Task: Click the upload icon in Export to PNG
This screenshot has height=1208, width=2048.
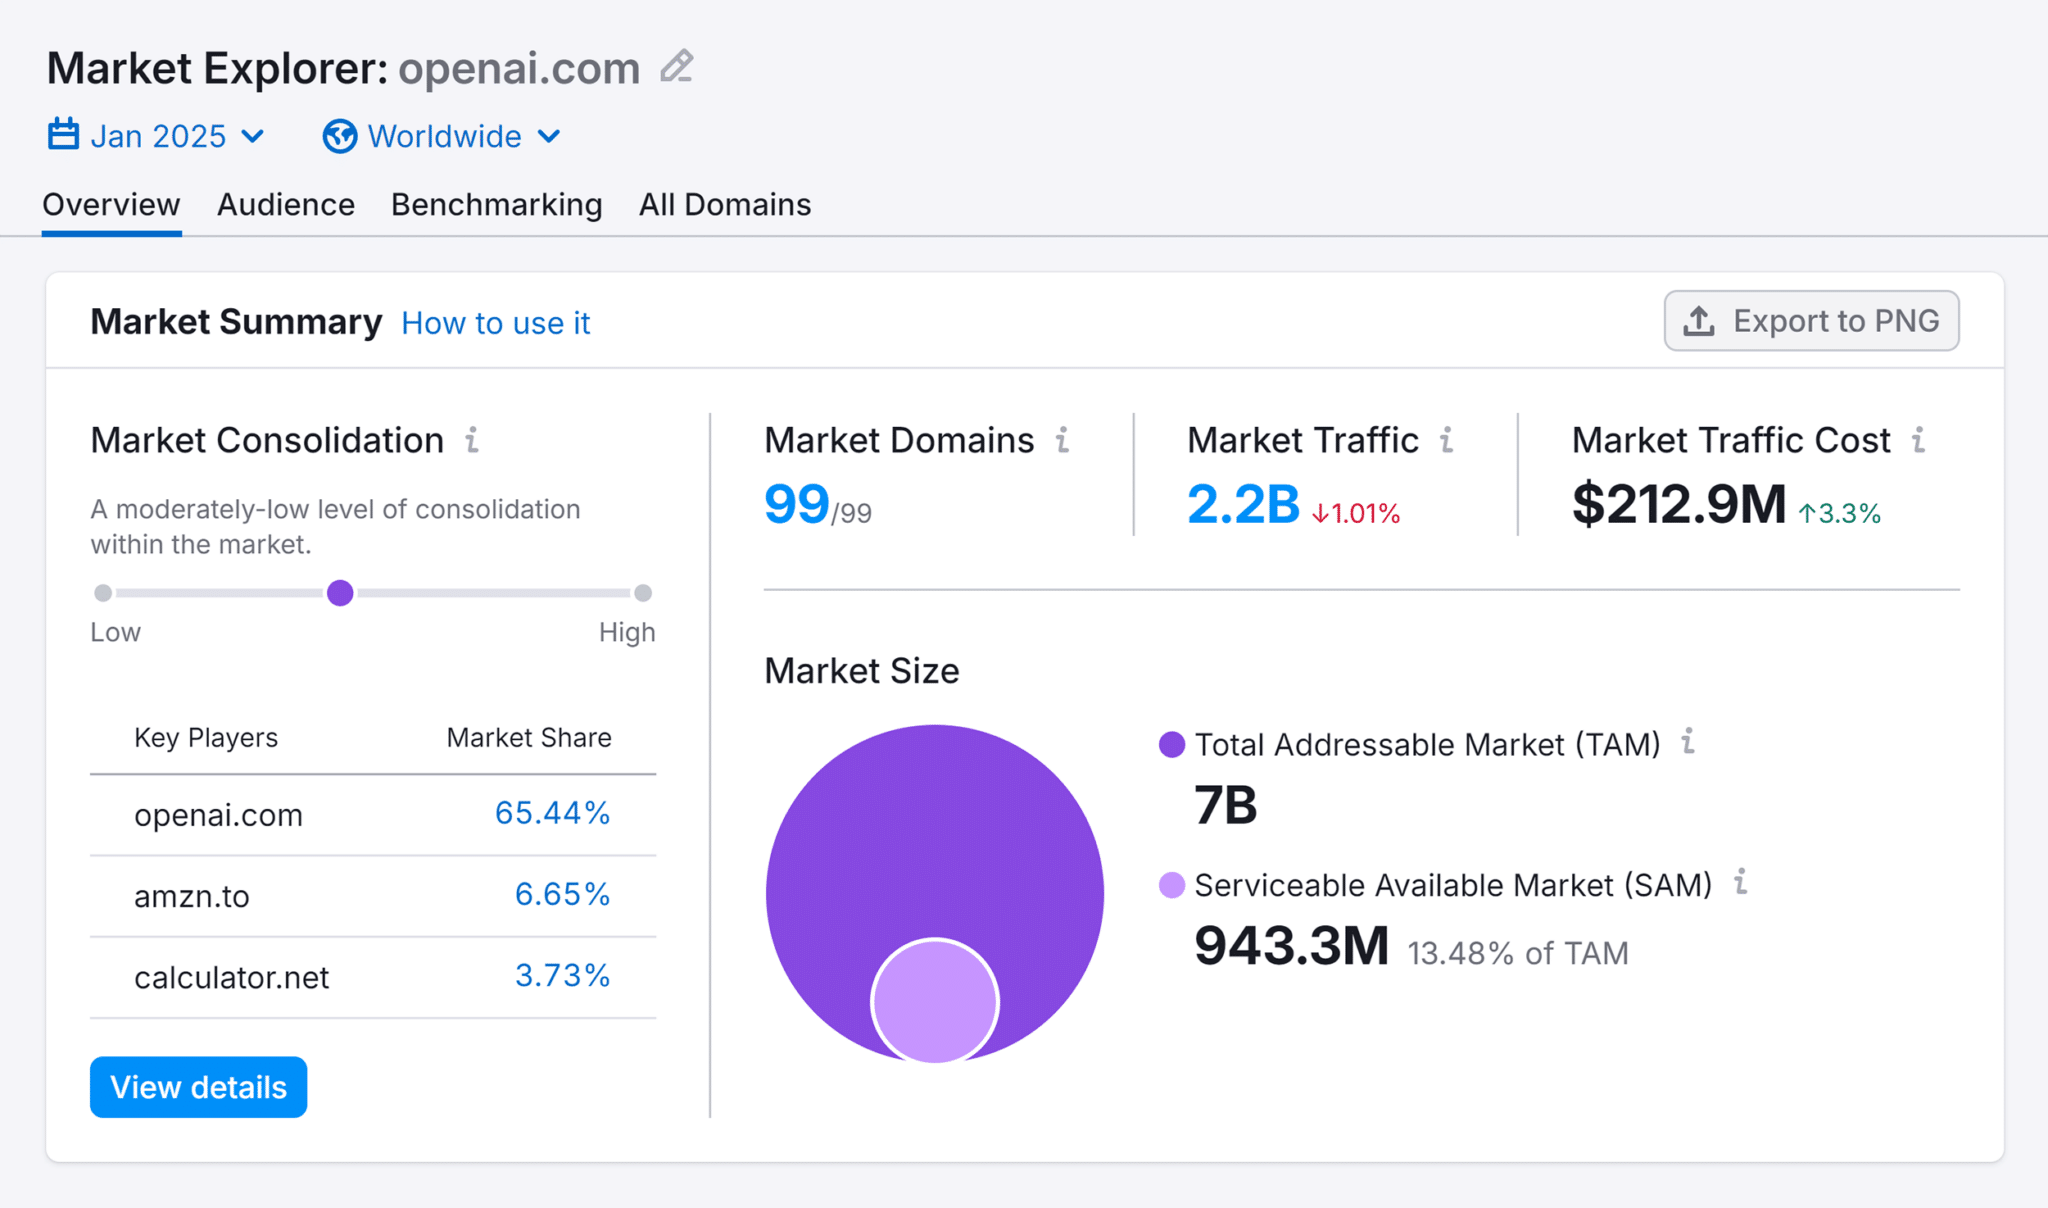Action: (1699, 321)
